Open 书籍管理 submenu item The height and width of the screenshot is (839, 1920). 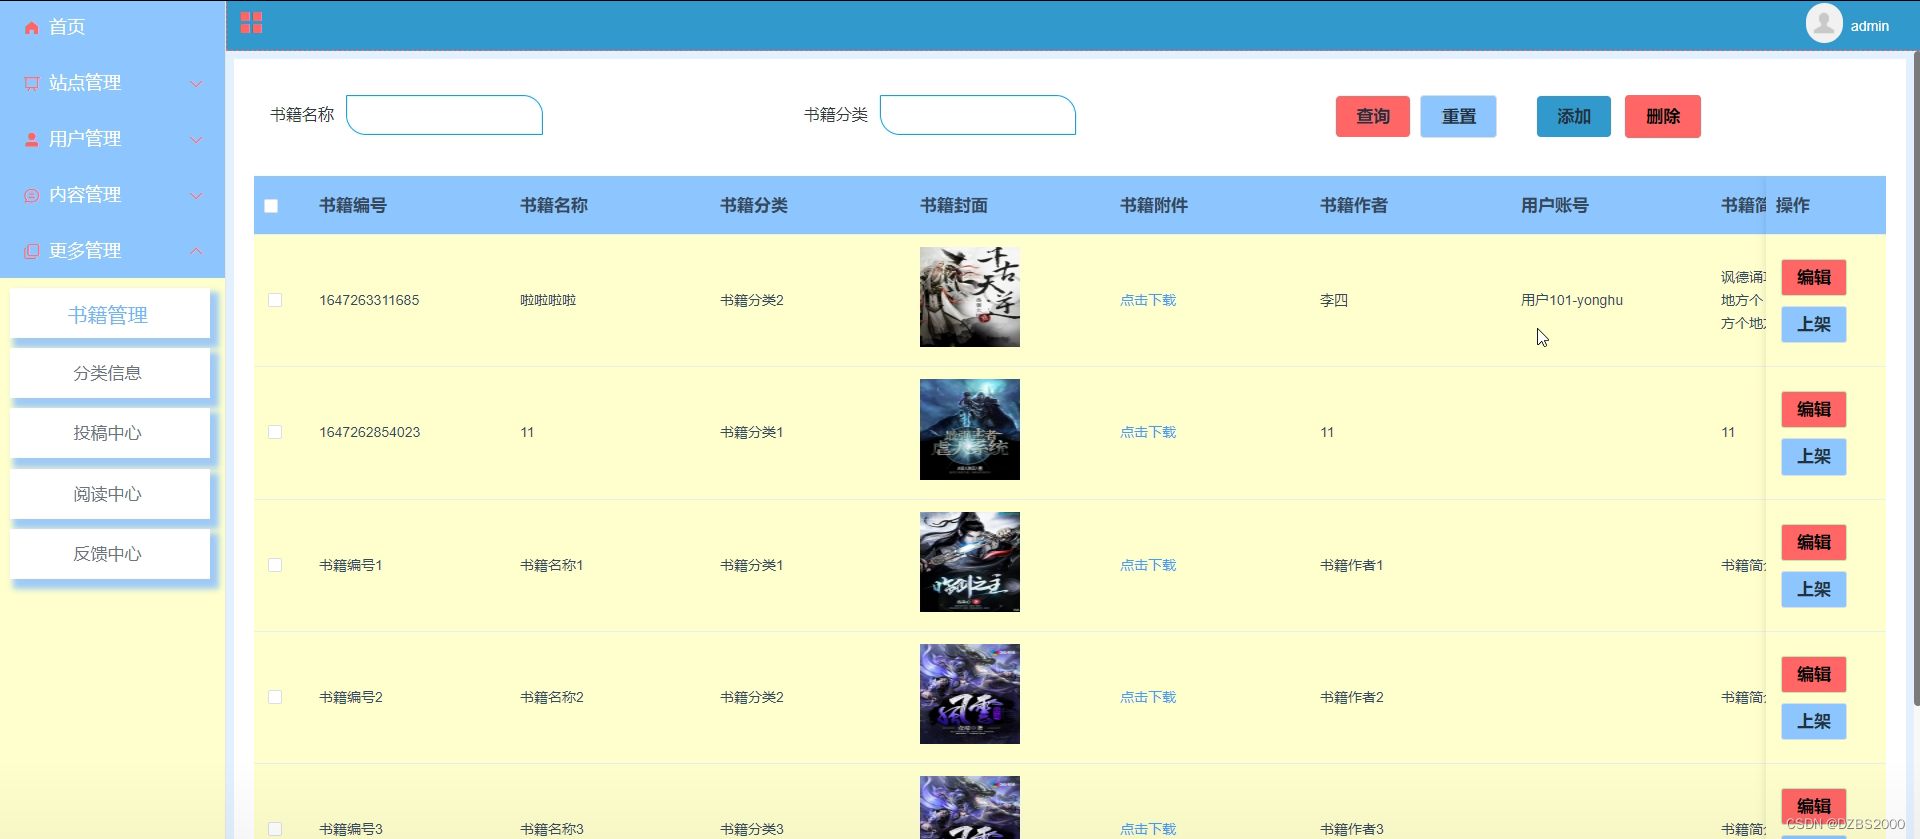coord(110,315)
